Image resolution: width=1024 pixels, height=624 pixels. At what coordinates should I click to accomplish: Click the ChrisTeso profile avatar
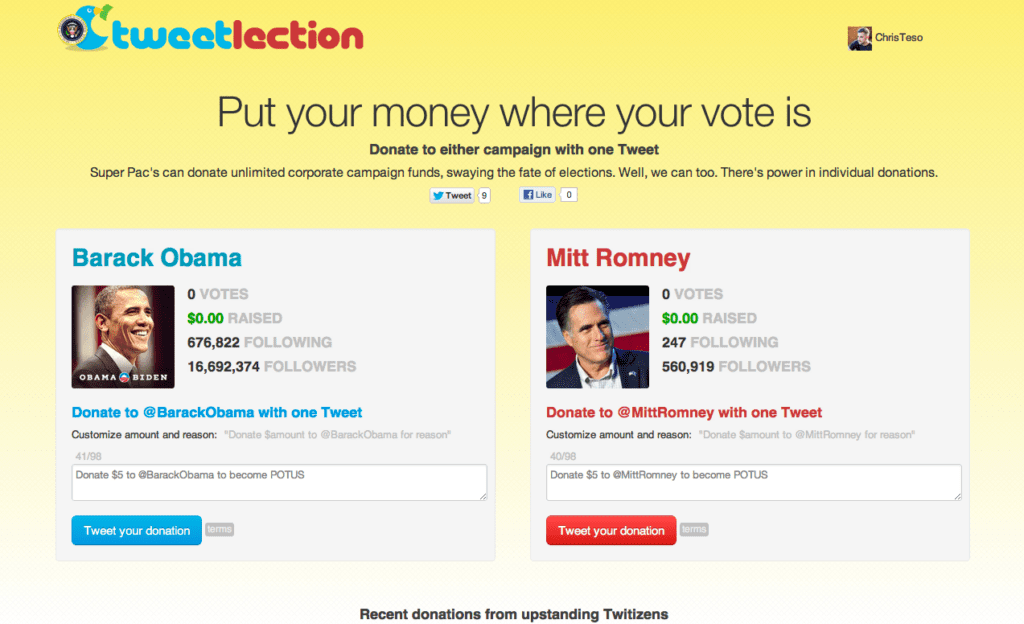tap(859, 38)
